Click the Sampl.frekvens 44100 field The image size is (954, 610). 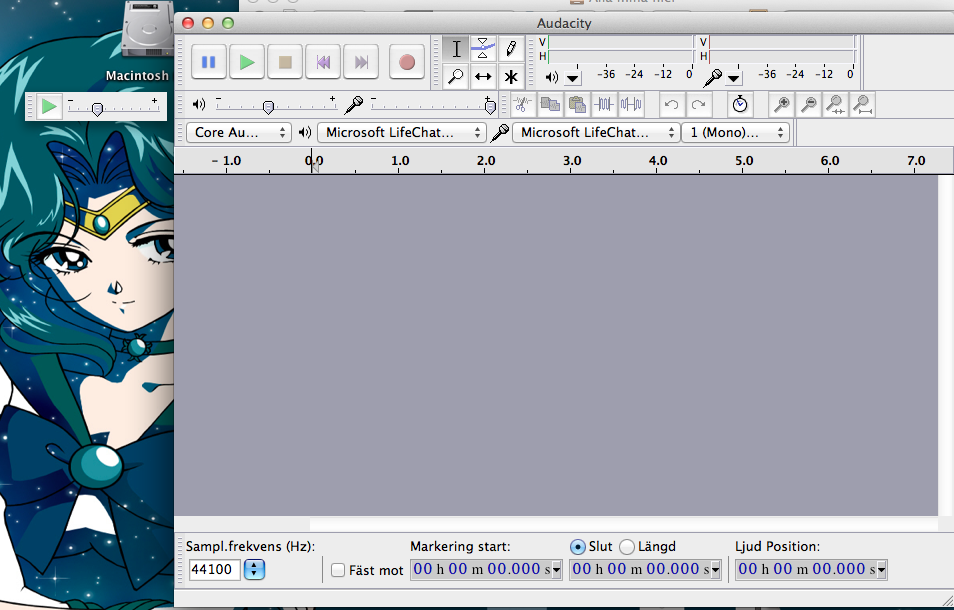click(215, 569)
